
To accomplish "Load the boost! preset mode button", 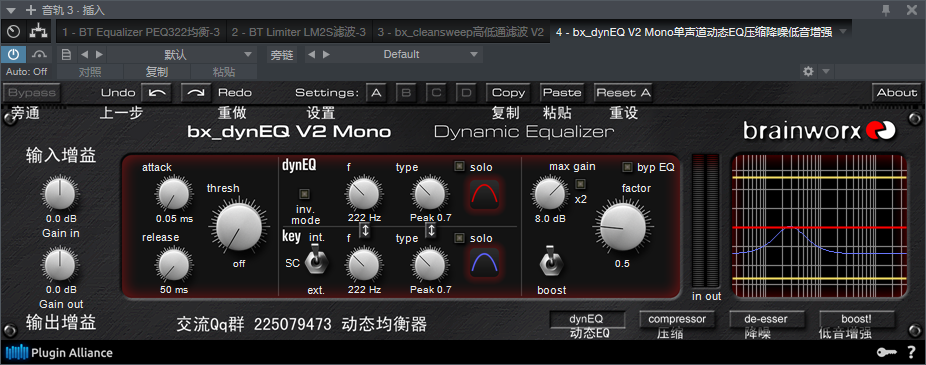I will point(856,319).
